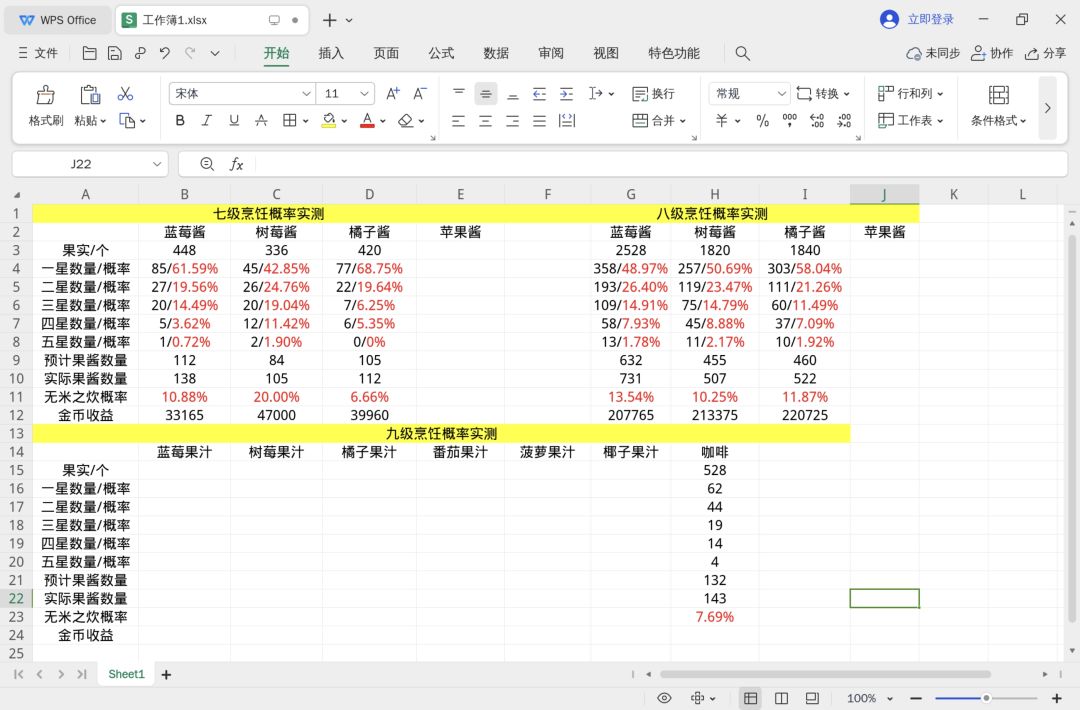
Task: Click the zoom slider handle
Action: click(986, 698)
